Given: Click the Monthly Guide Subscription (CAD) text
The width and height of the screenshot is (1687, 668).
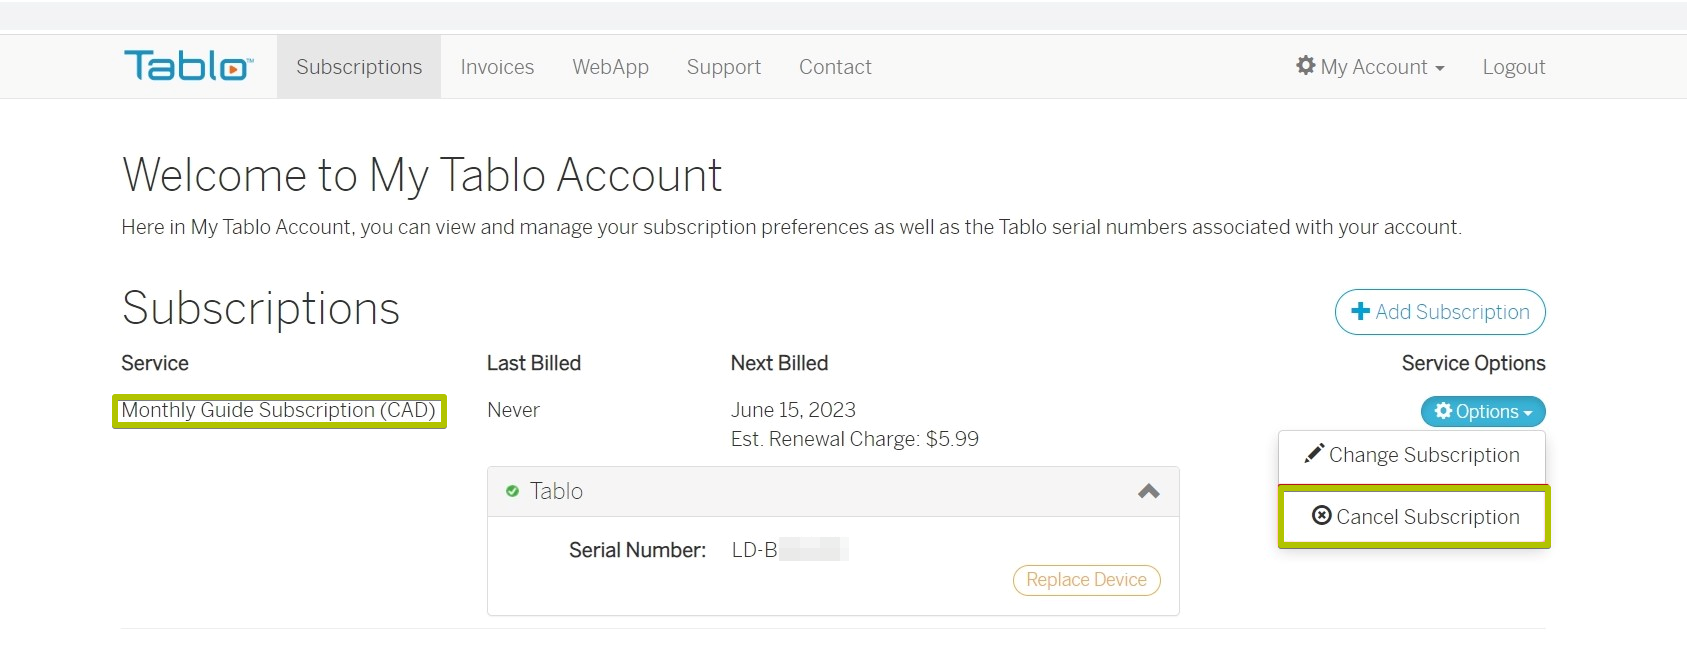Looking at the screenshot, I should [x=278, y=410].
